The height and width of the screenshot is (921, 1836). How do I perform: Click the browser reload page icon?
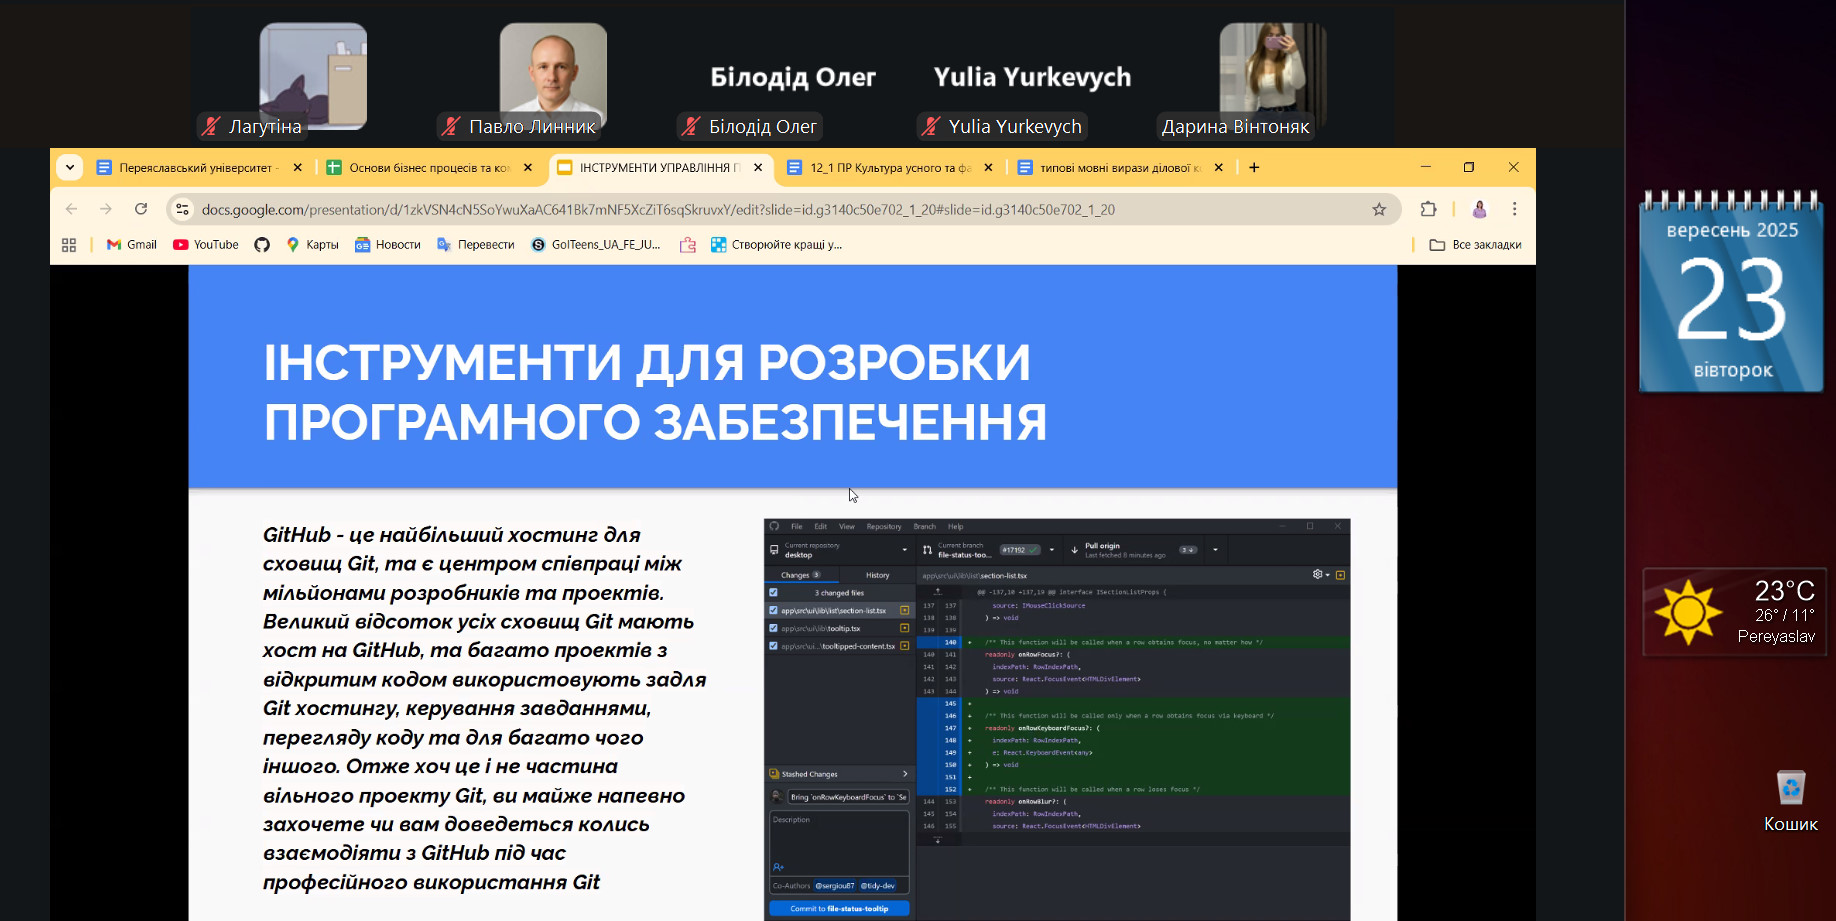pos(141,209)
